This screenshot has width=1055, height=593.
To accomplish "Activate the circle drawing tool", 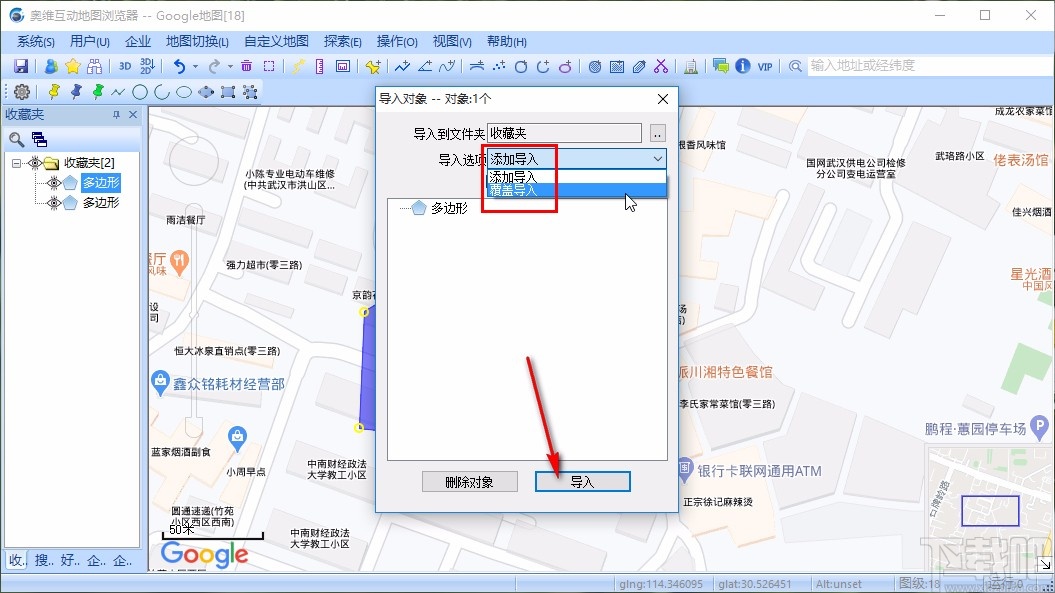I will coord(141,91).
